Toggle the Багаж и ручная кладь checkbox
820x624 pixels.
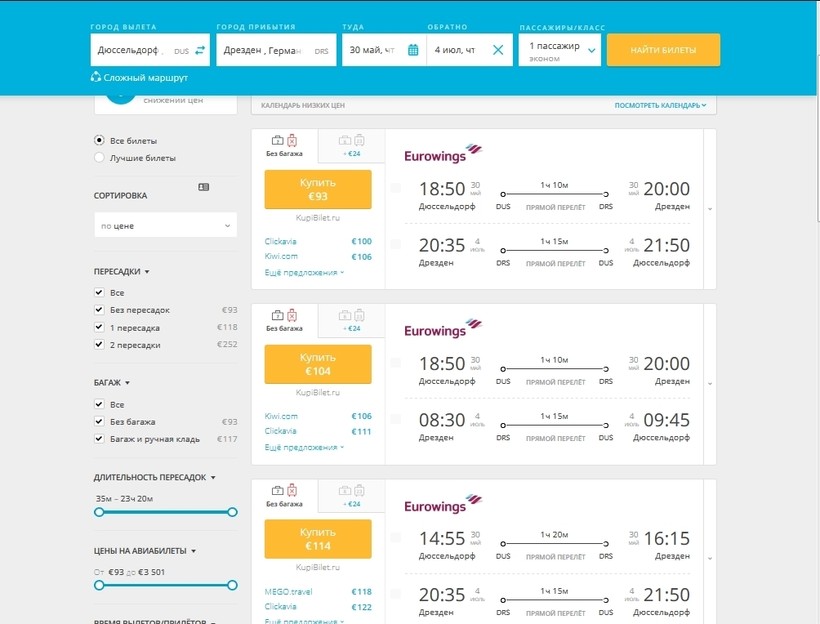(x=99, y=438)
